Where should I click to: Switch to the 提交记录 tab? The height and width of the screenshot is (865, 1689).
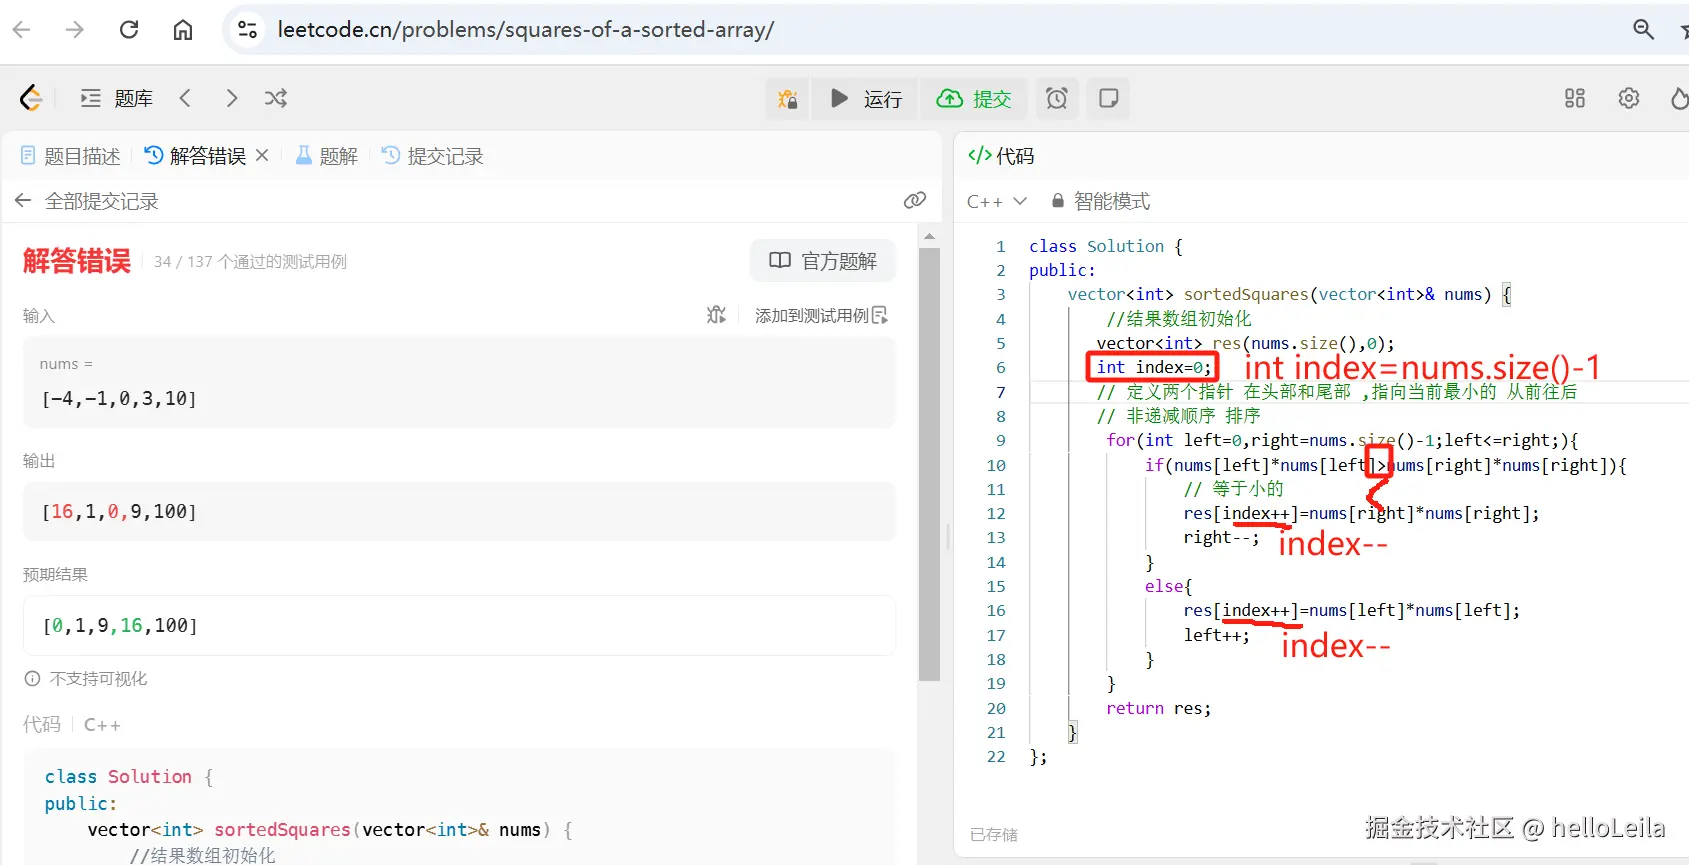(433, 156)
